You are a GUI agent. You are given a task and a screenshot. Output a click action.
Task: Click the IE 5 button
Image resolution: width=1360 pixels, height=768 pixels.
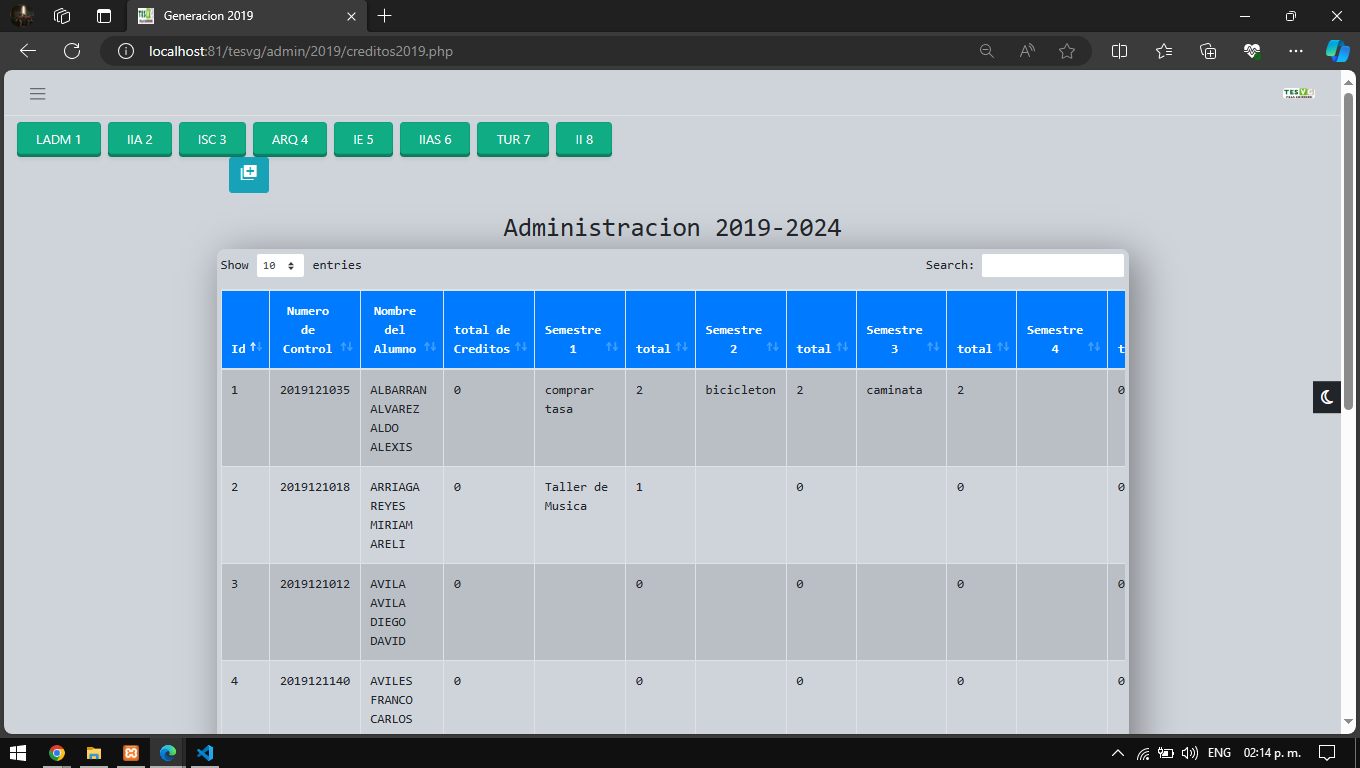point(364,139)
